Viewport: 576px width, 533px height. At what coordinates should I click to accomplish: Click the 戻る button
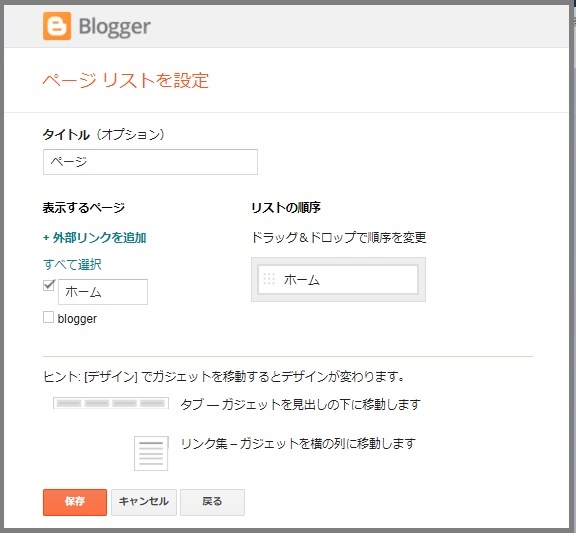click(212, 502)
